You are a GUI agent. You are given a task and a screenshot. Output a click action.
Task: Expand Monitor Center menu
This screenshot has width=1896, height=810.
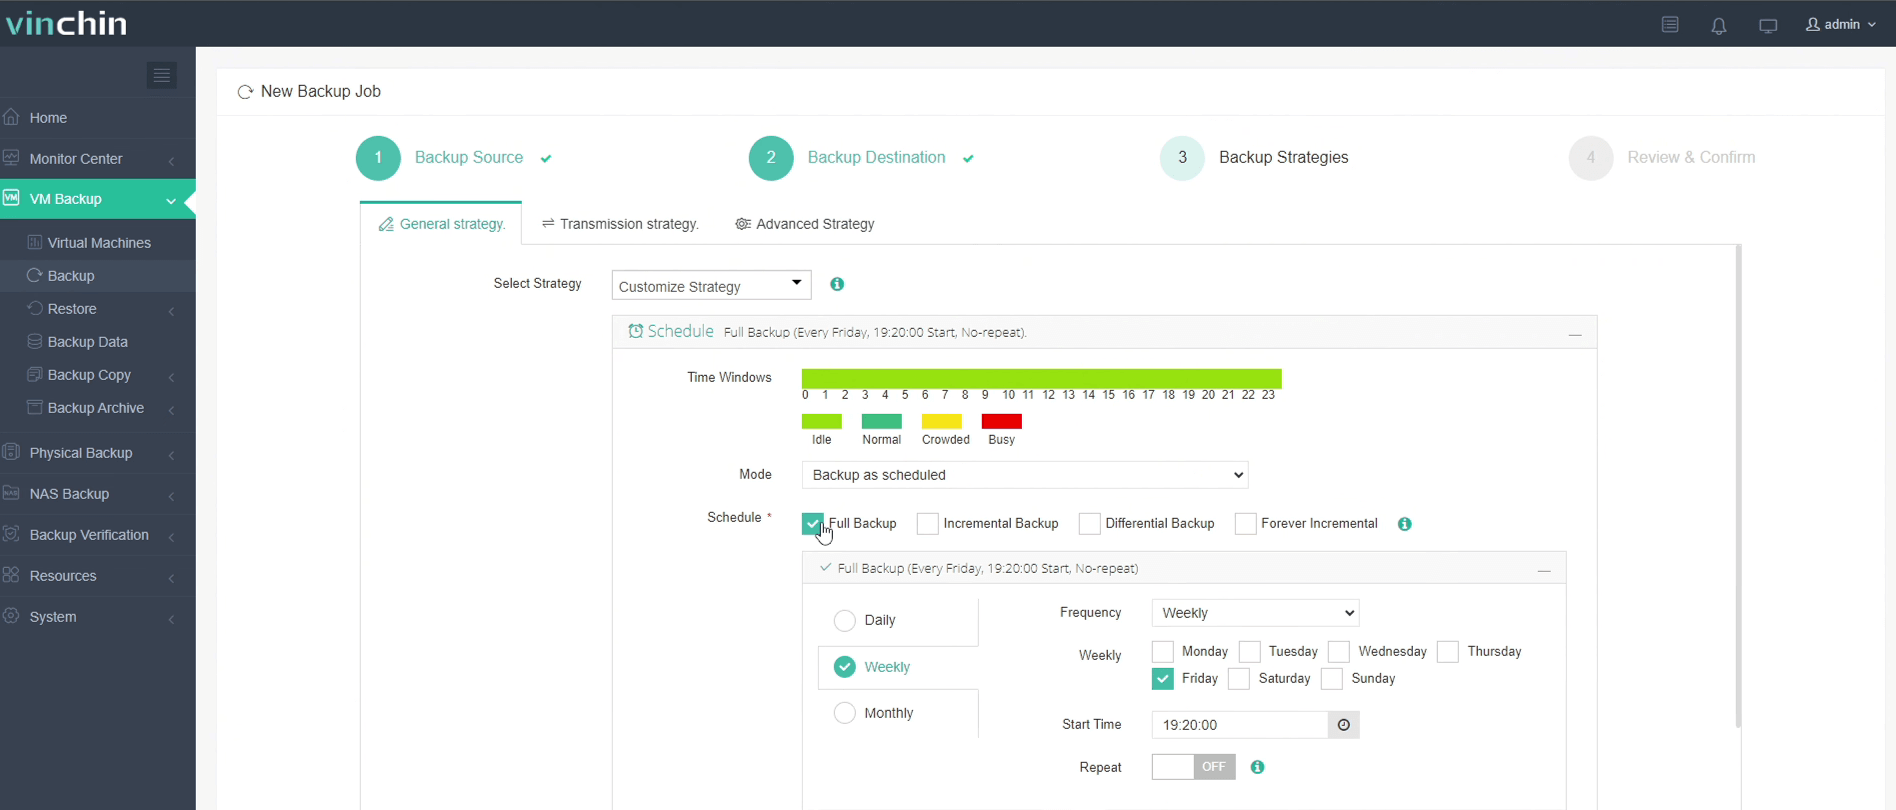point(98,158)
